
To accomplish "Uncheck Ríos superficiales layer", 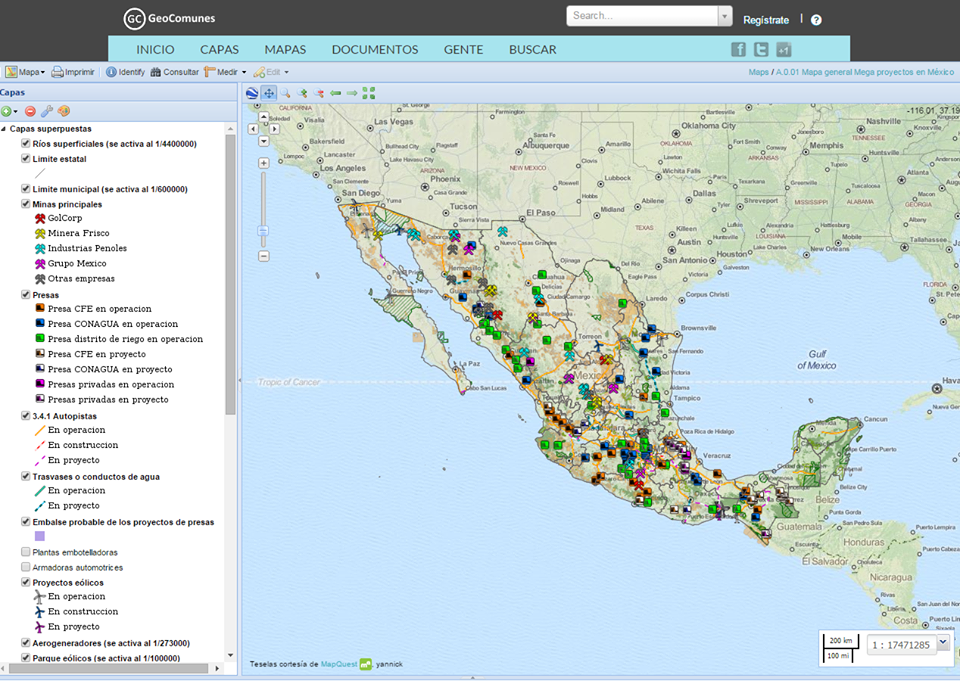I will click(x=25, y=143).
